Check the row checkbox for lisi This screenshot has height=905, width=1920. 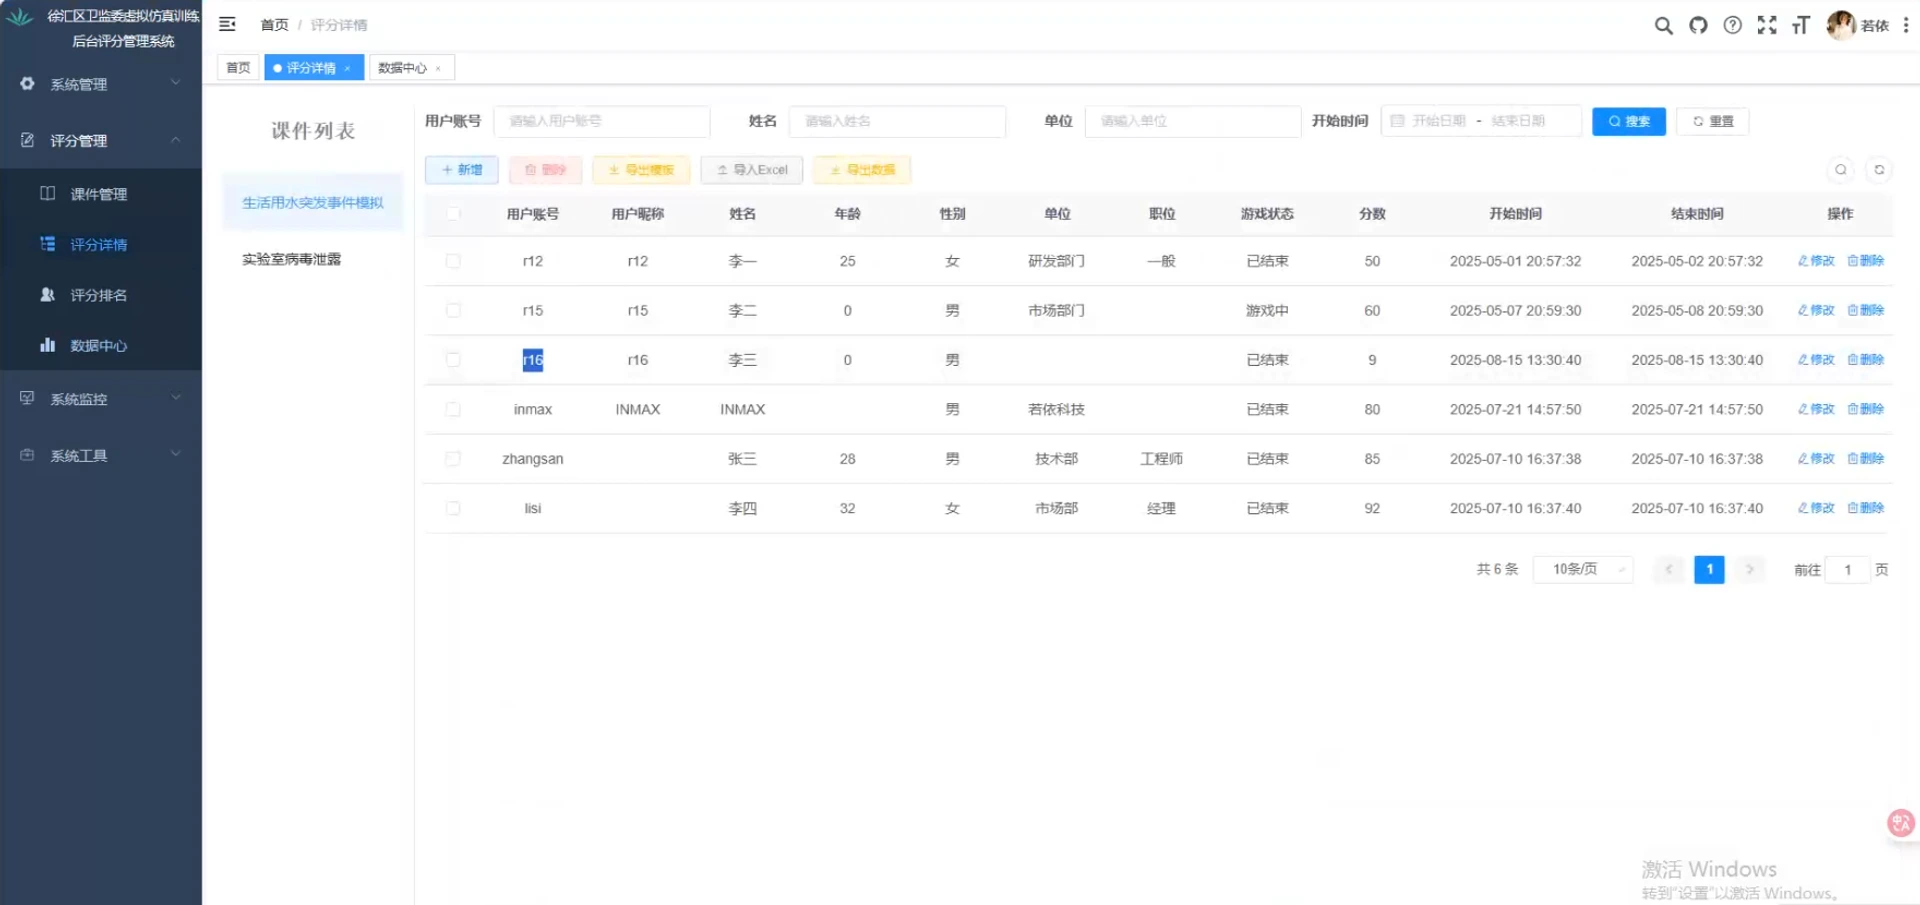[453, 508]
